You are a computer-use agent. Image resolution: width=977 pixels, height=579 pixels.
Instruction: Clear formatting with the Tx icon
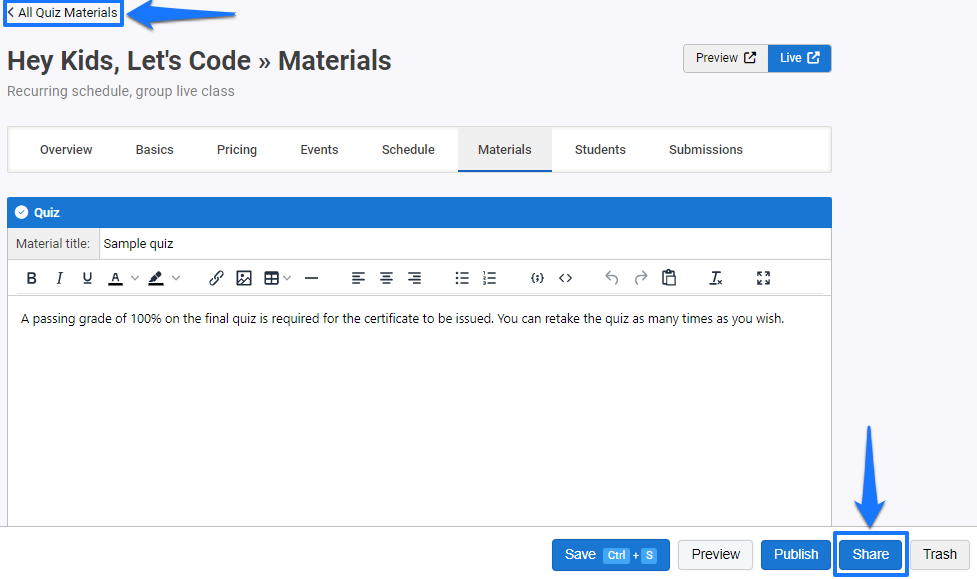(715, 277)
